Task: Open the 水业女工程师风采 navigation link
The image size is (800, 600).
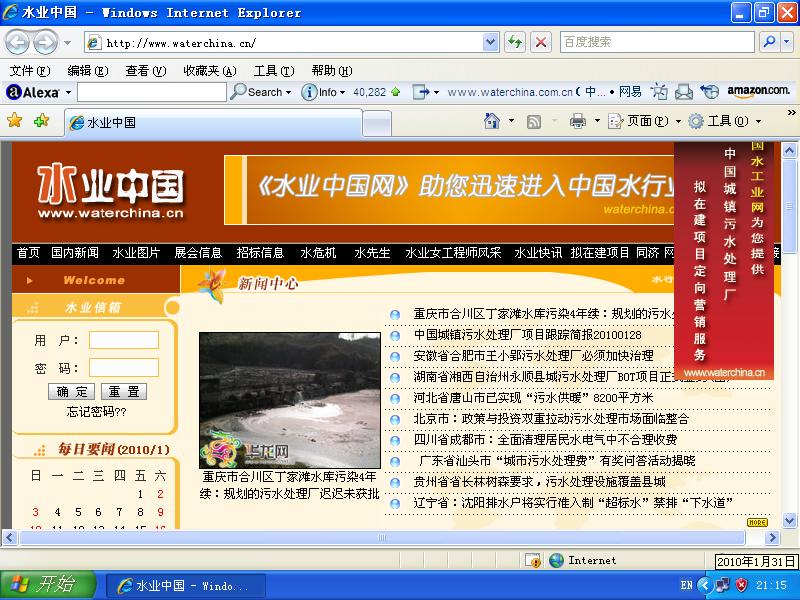Action: coord(453,253)
